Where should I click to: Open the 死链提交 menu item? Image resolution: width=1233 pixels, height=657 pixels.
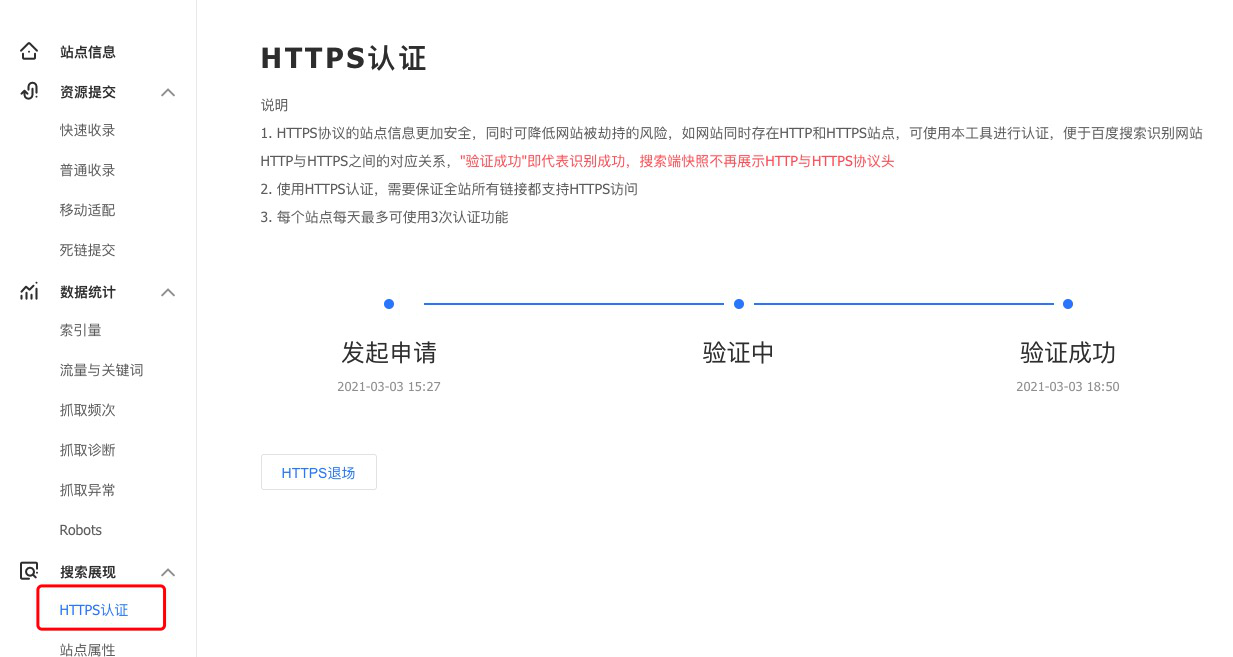[86, 250]
